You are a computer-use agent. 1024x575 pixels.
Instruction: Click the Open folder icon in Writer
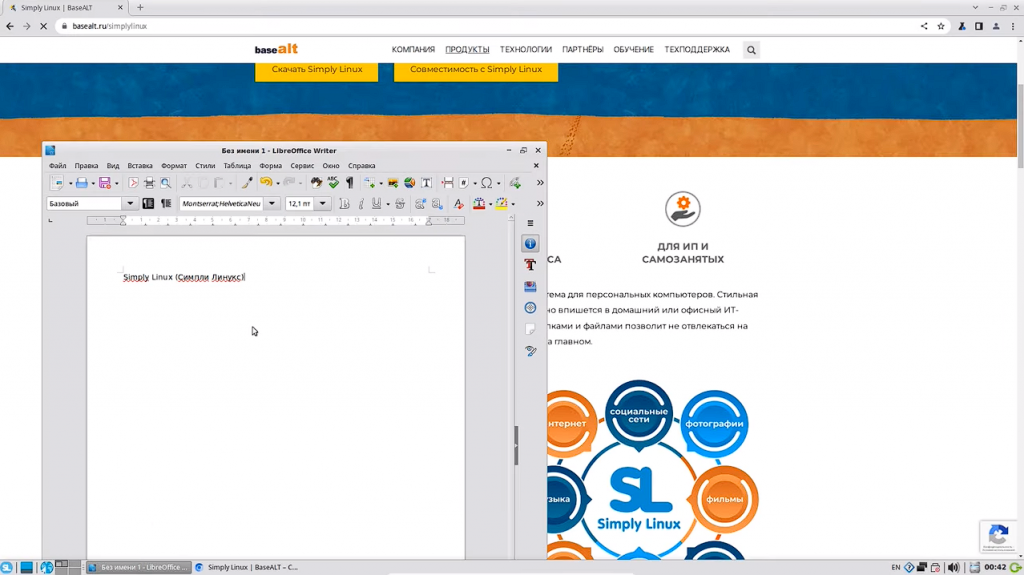[81, 183]
